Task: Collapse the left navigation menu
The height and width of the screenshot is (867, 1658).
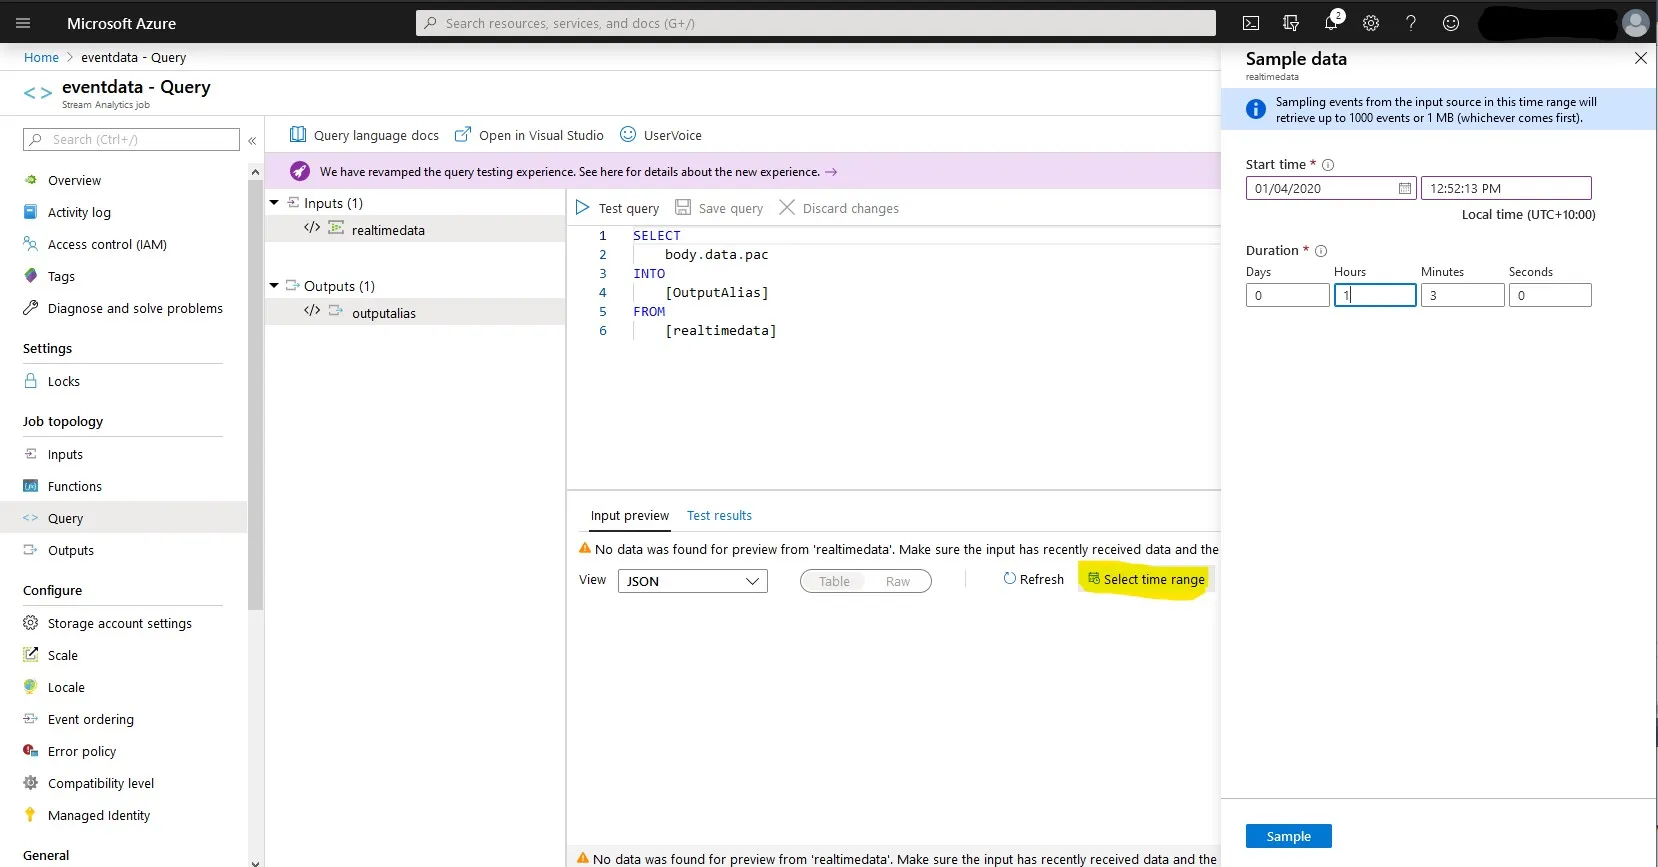Action: [252, 141]
